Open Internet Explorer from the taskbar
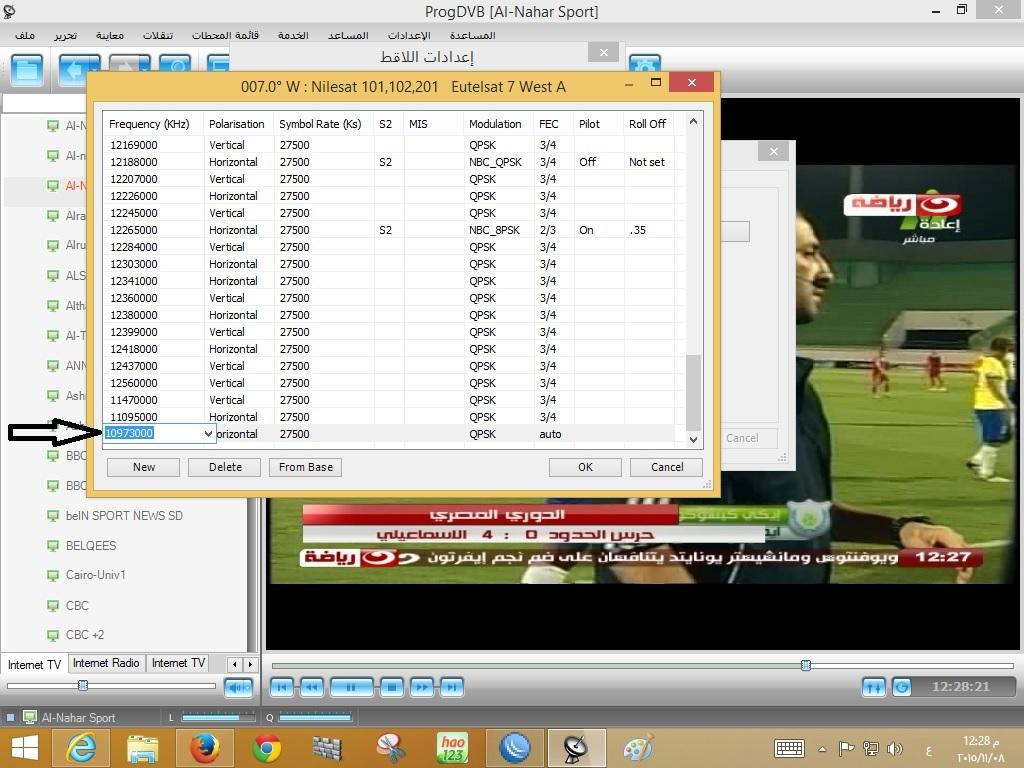Image resolution: width=1024 pixels, height=768 pixels. tap(82, 748)
